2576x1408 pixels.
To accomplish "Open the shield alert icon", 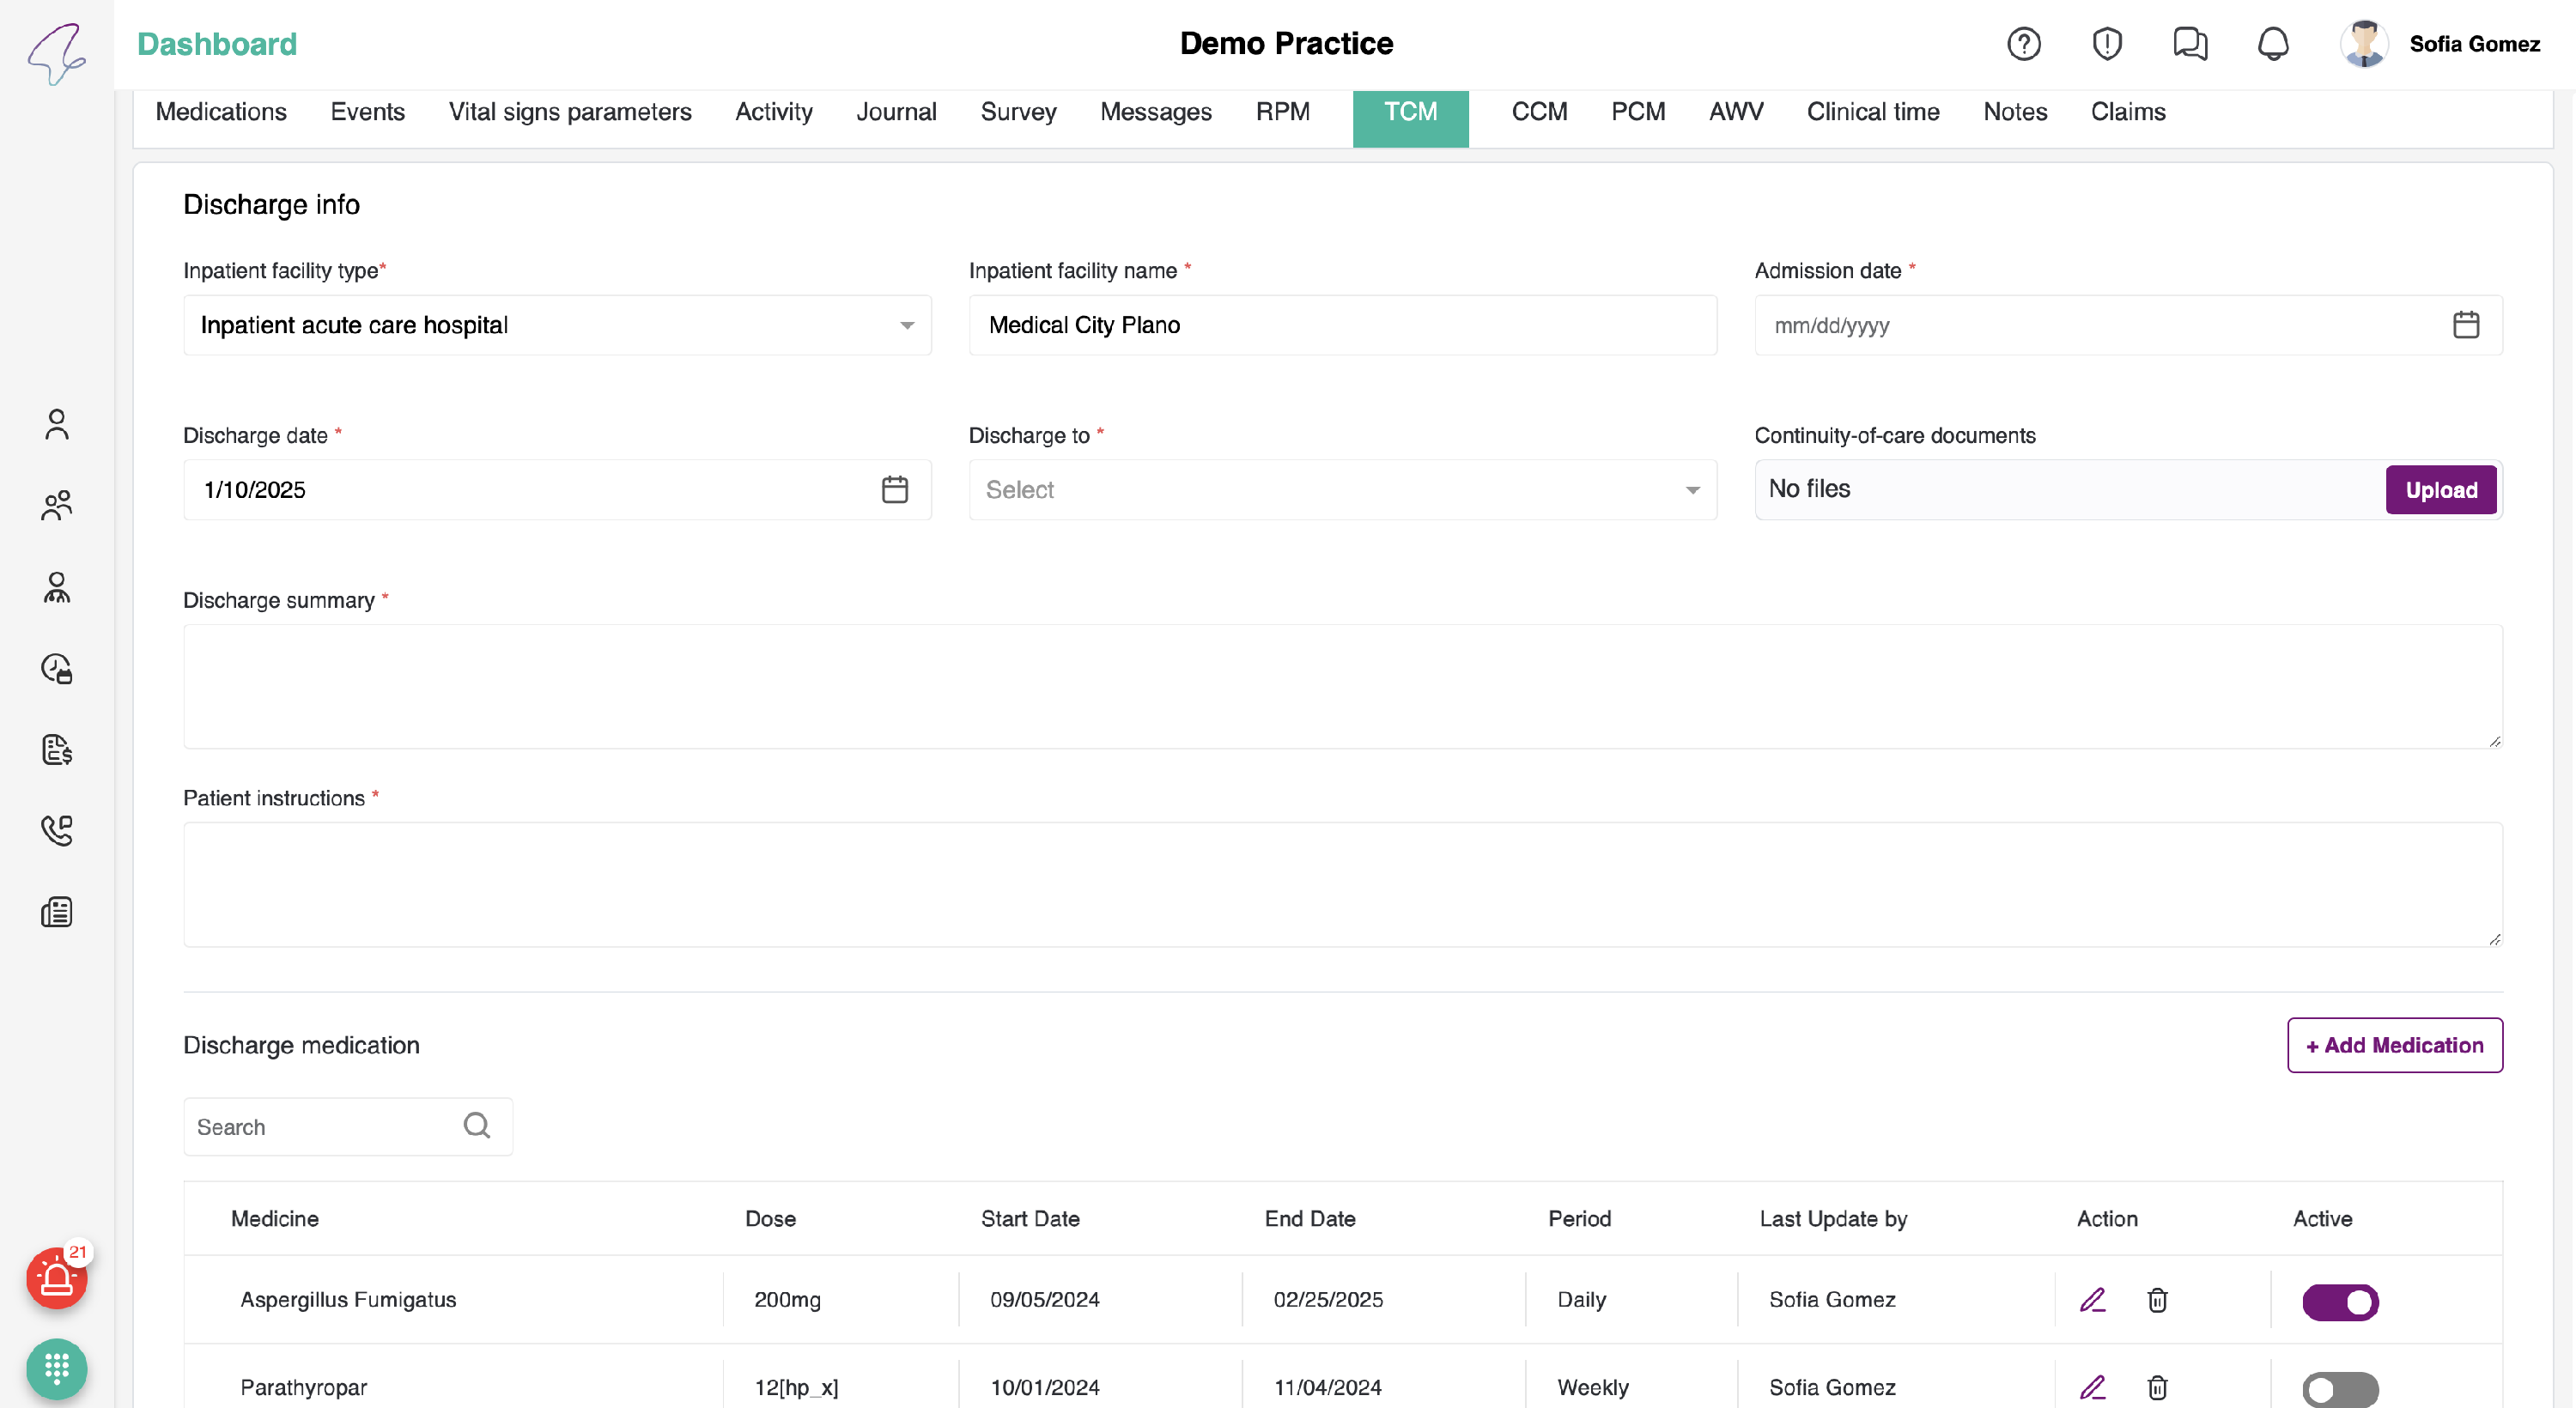I will click(2106, 44).
